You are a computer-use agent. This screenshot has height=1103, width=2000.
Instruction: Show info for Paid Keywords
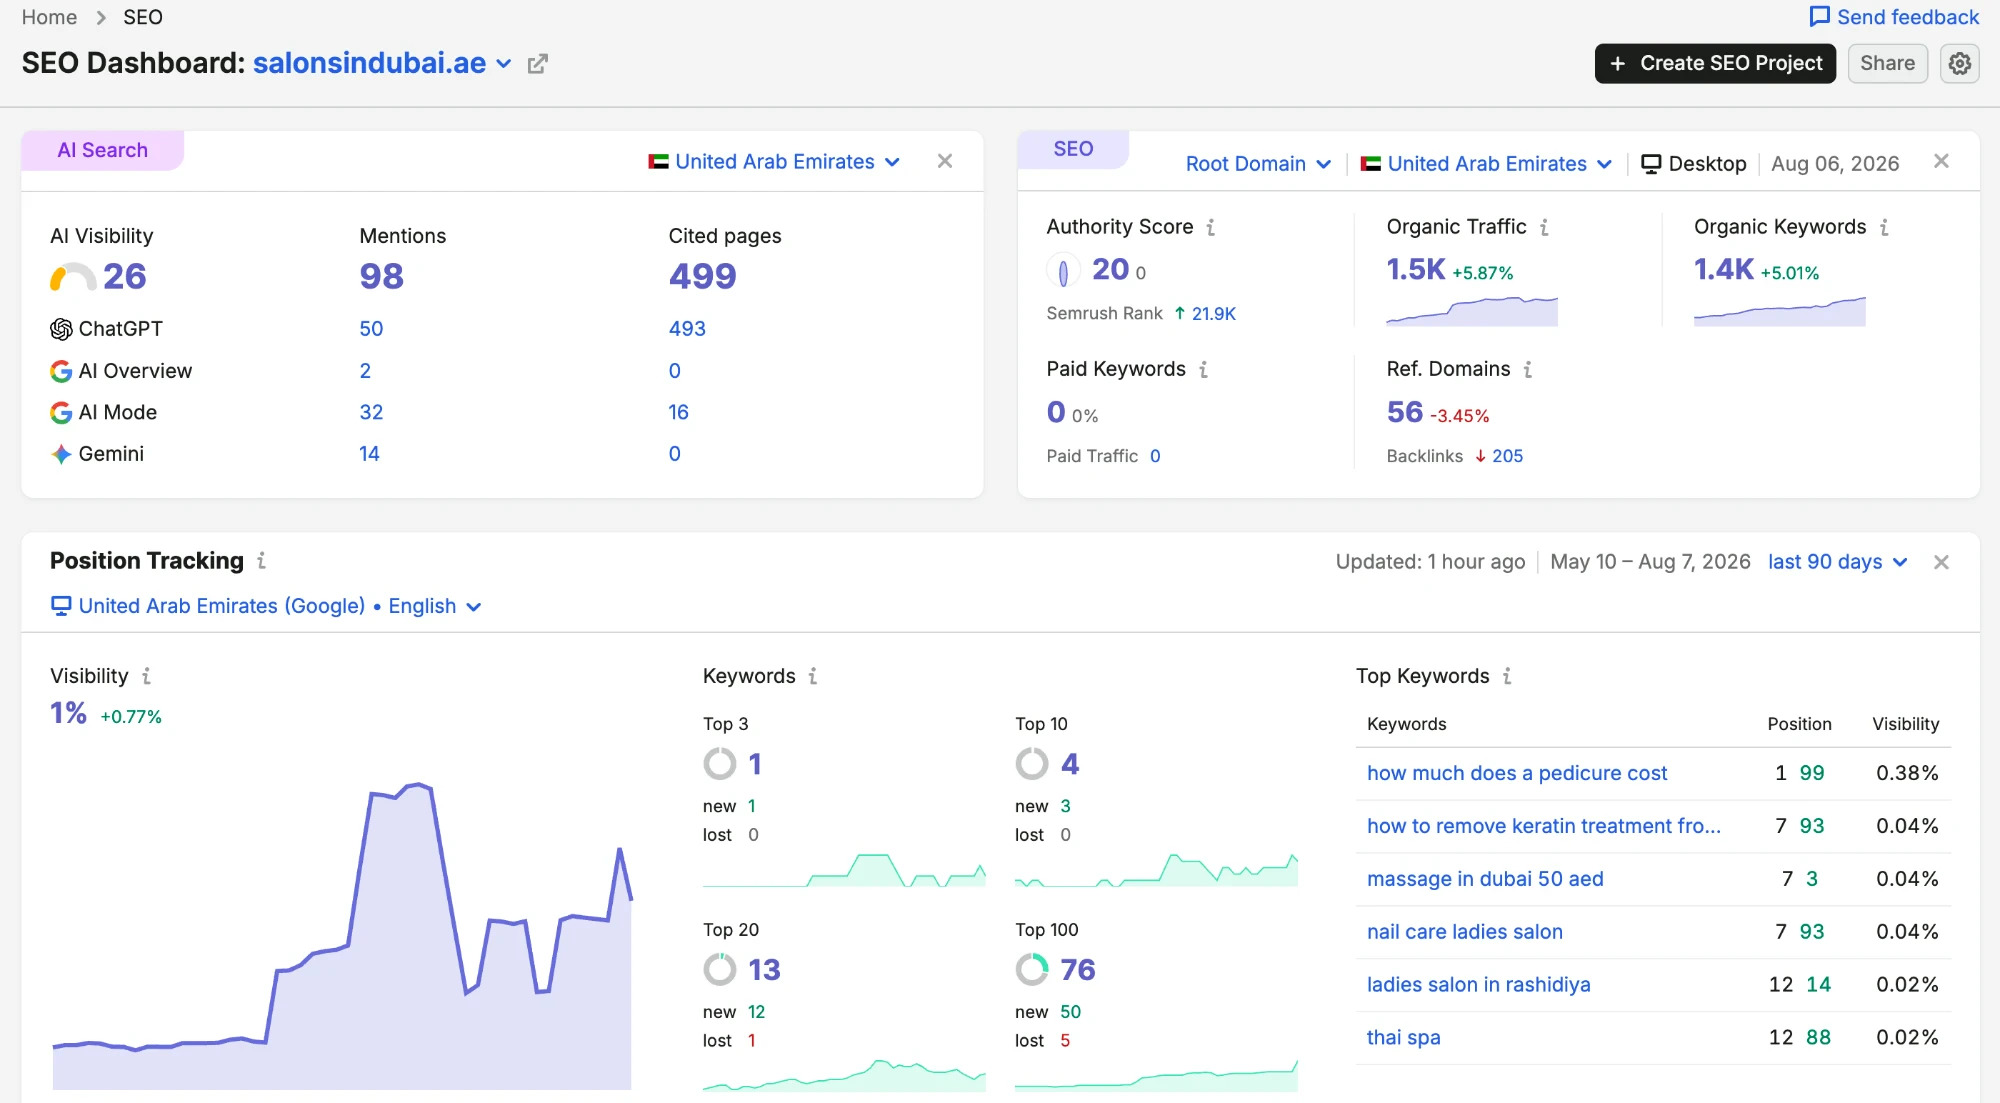(1204, 370)
